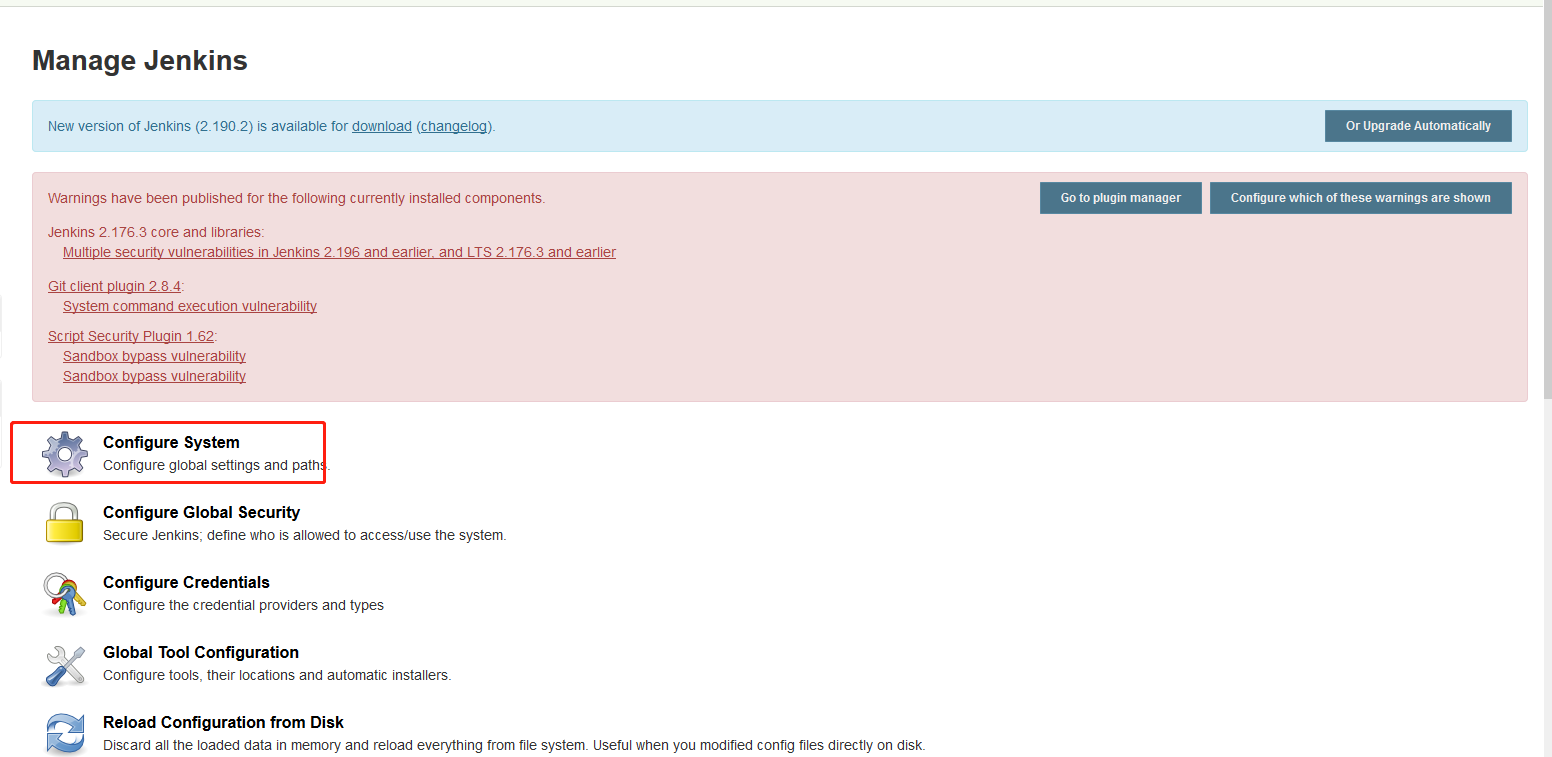Open the Configure System link
The width and height of the screenshot is (1552, 757).
click(x=171, y=442)
